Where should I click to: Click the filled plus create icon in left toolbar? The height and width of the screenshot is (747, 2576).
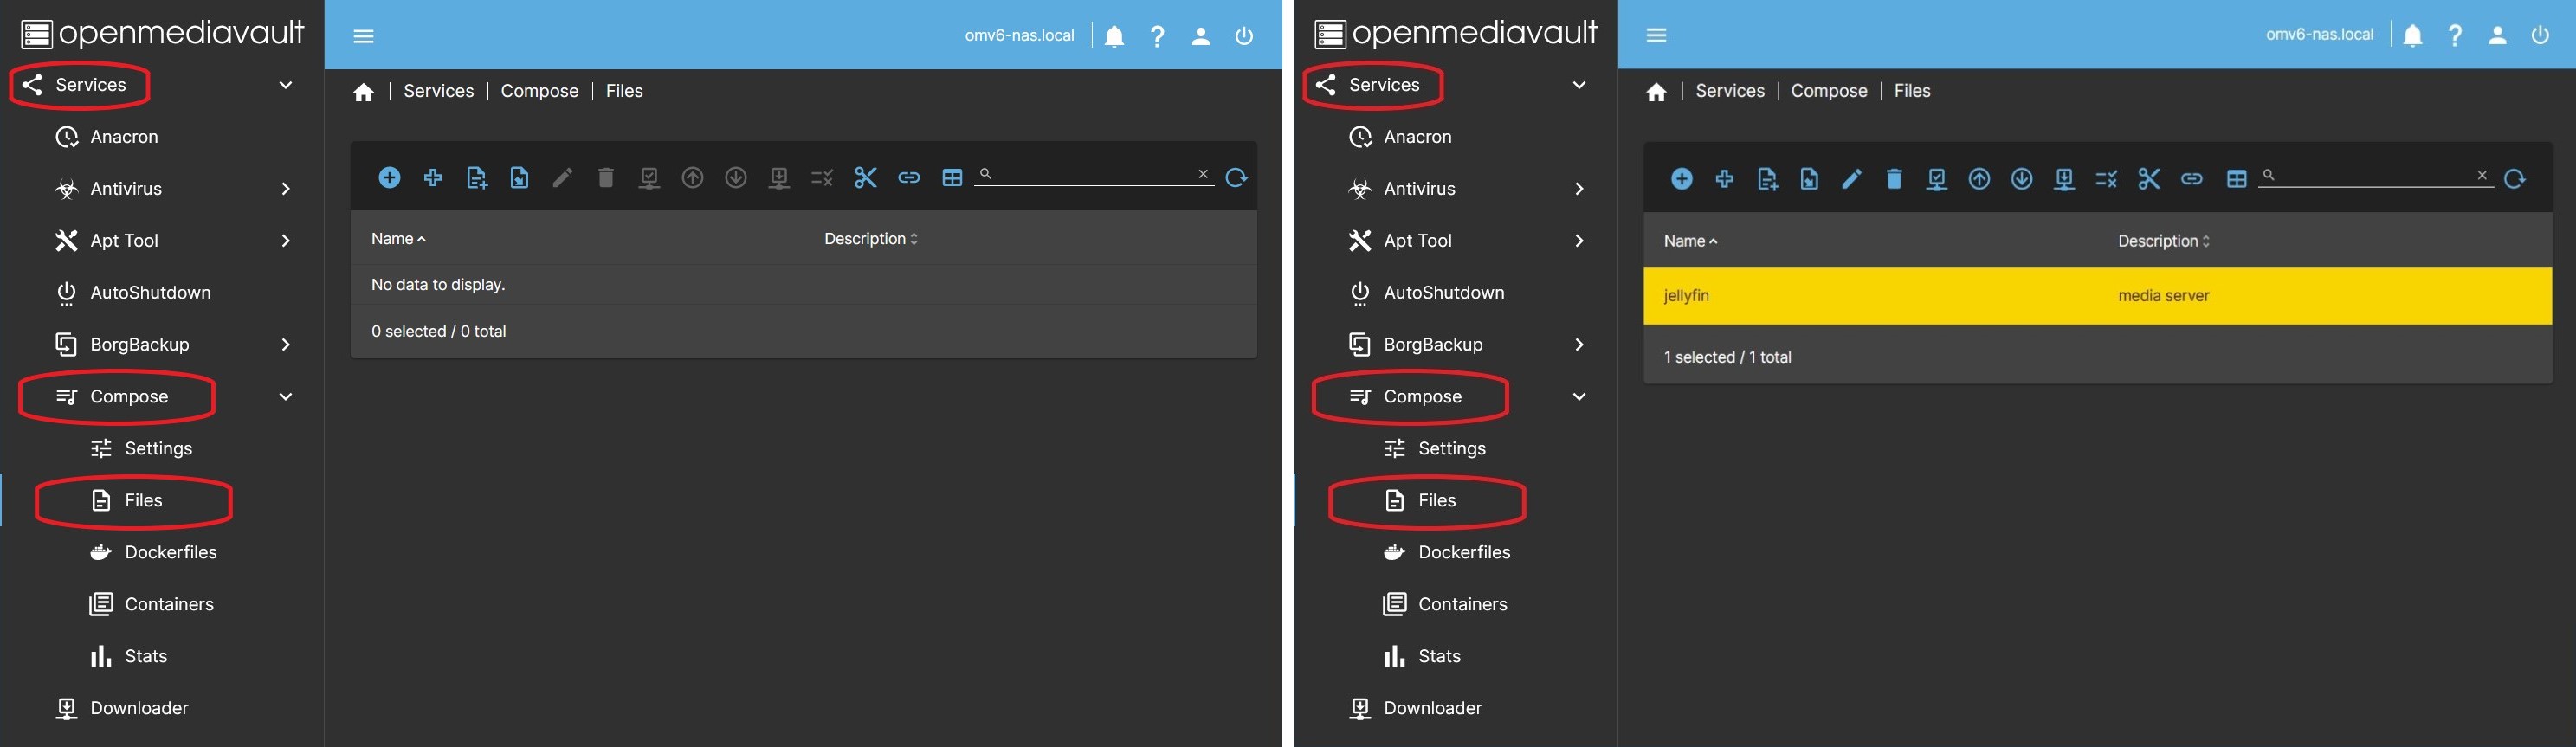389,177
